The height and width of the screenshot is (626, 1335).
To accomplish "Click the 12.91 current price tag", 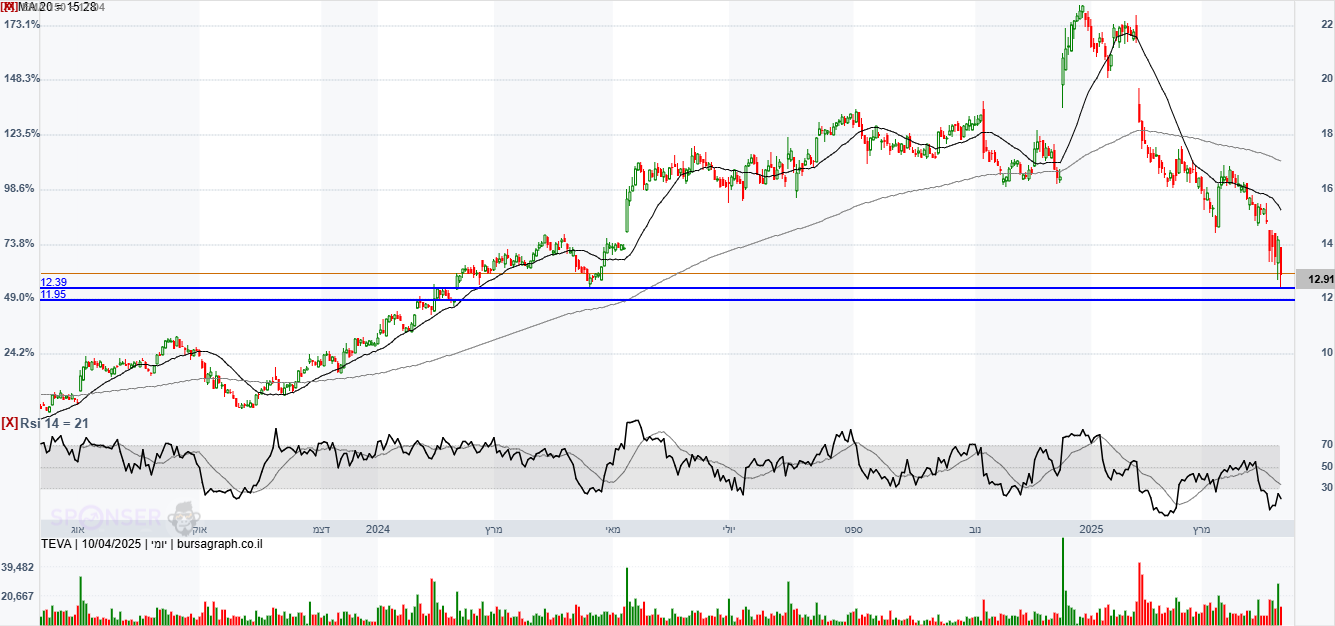I will click(1314, 279).
